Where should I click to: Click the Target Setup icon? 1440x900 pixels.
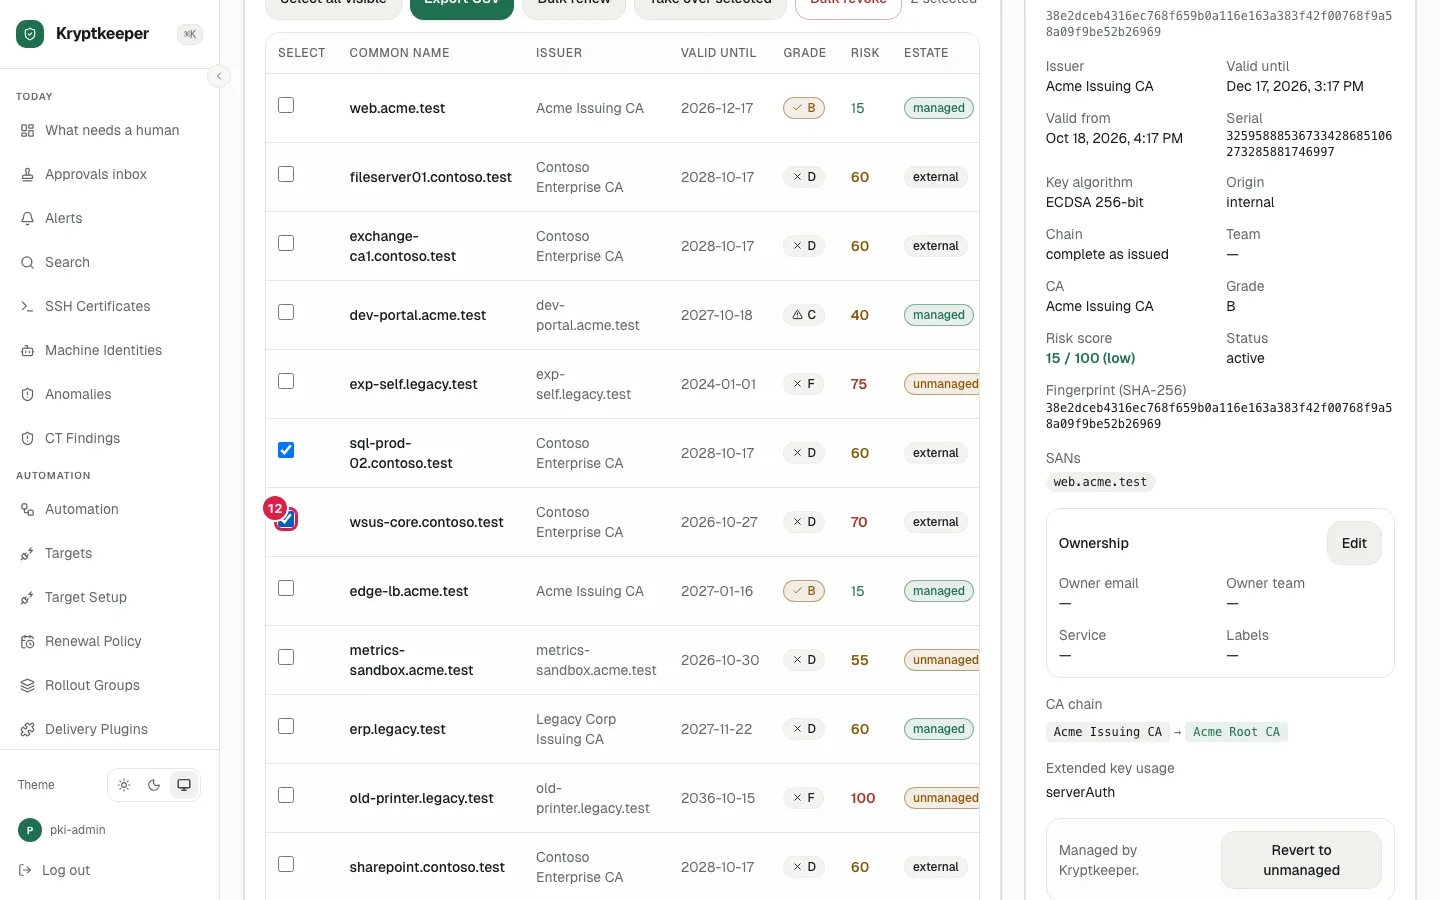pyautogui.click(x=28, y=597)
